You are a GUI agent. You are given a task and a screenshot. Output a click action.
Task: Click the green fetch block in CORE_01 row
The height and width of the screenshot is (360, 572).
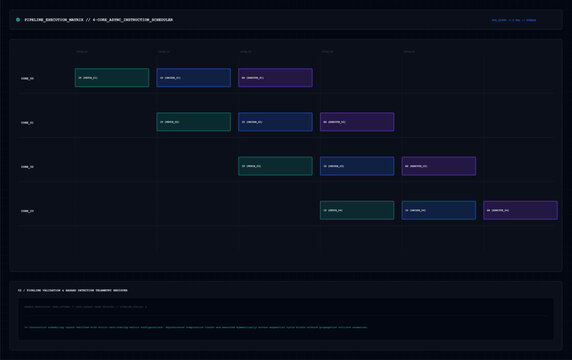[194, 122]
